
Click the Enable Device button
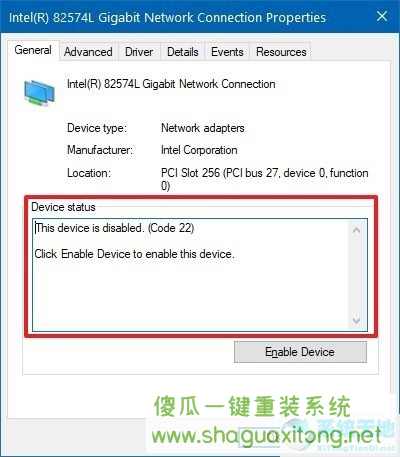click(300, 352)
